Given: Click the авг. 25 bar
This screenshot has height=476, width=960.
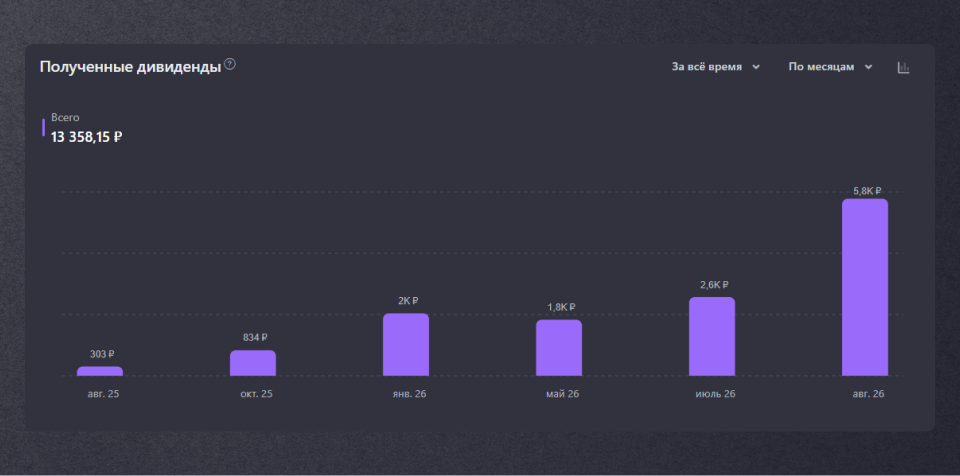Looking at the screenshot, I should 100,371.
